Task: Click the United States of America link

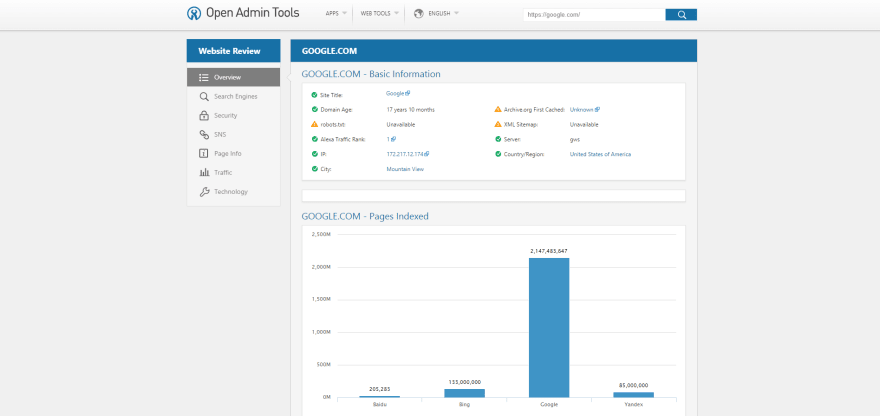Action: coord(600,154)
